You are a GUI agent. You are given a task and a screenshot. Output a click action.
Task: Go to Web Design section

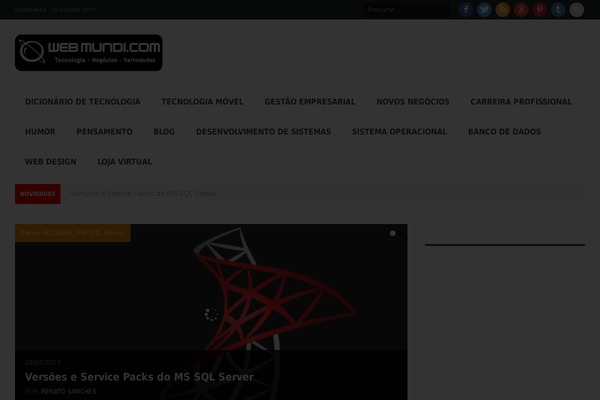pos(51,162)
